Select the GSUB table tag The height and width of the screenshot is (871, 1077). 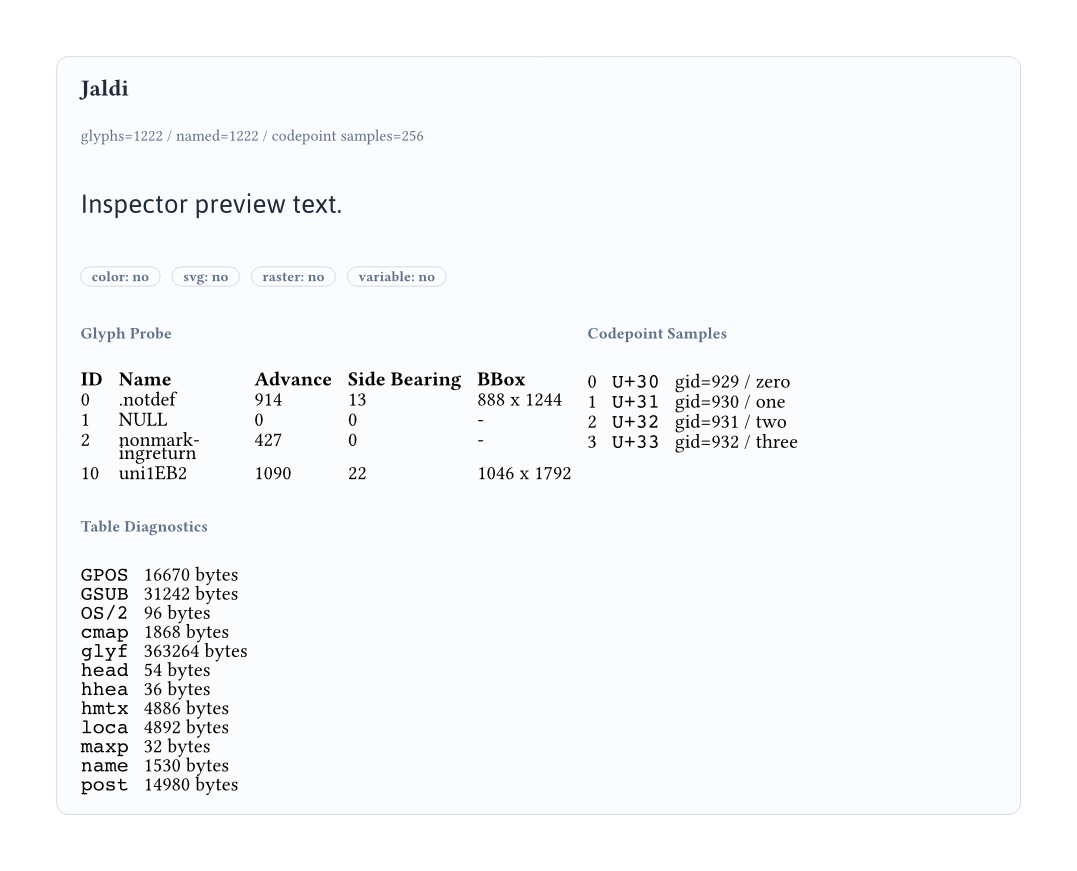(x=104, y=594)
